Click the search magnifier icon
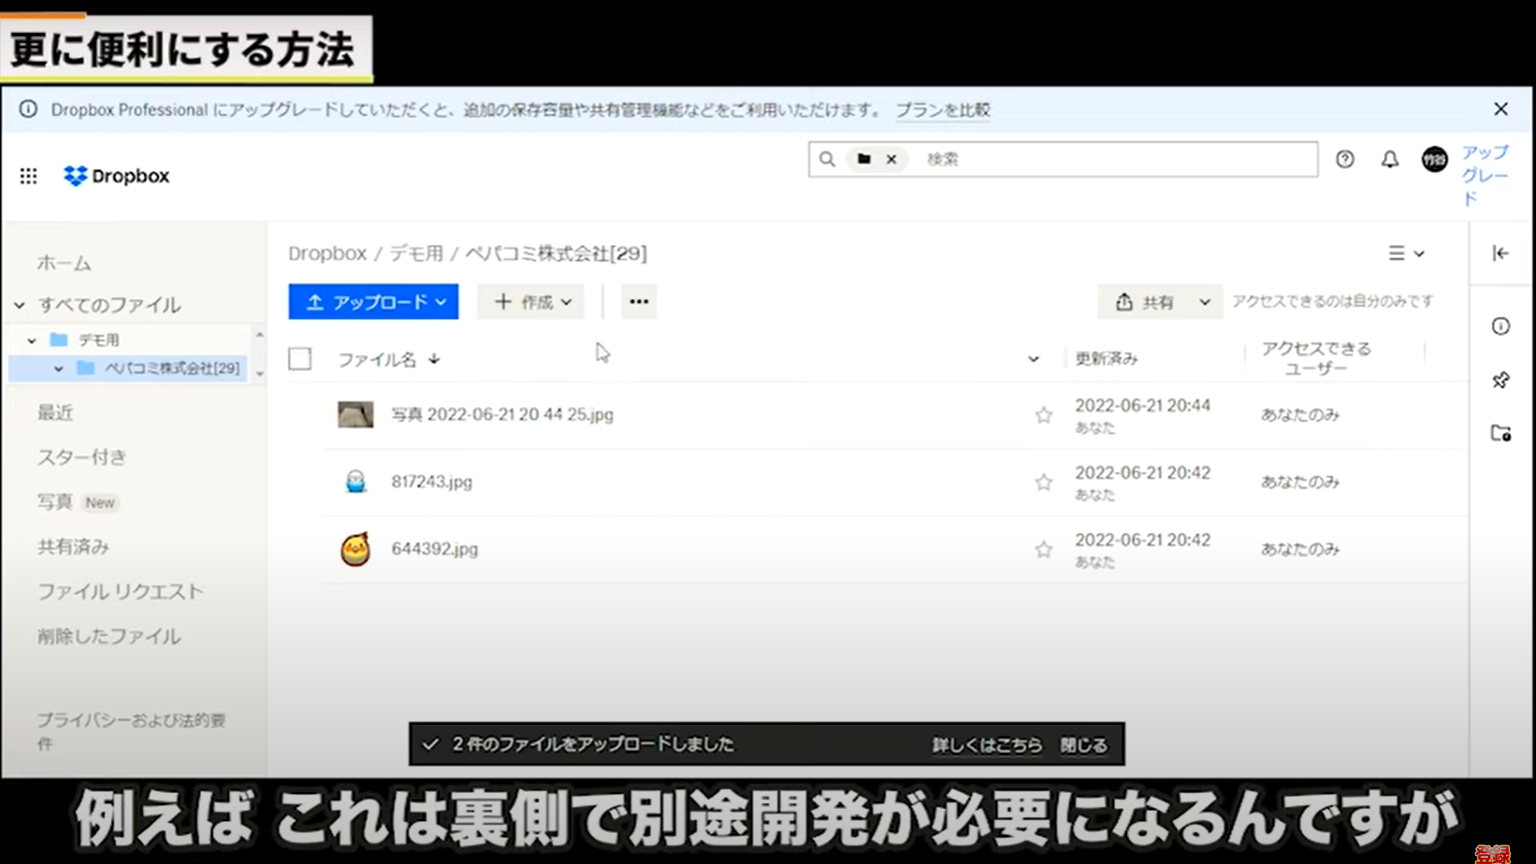 tap(827, 159)
